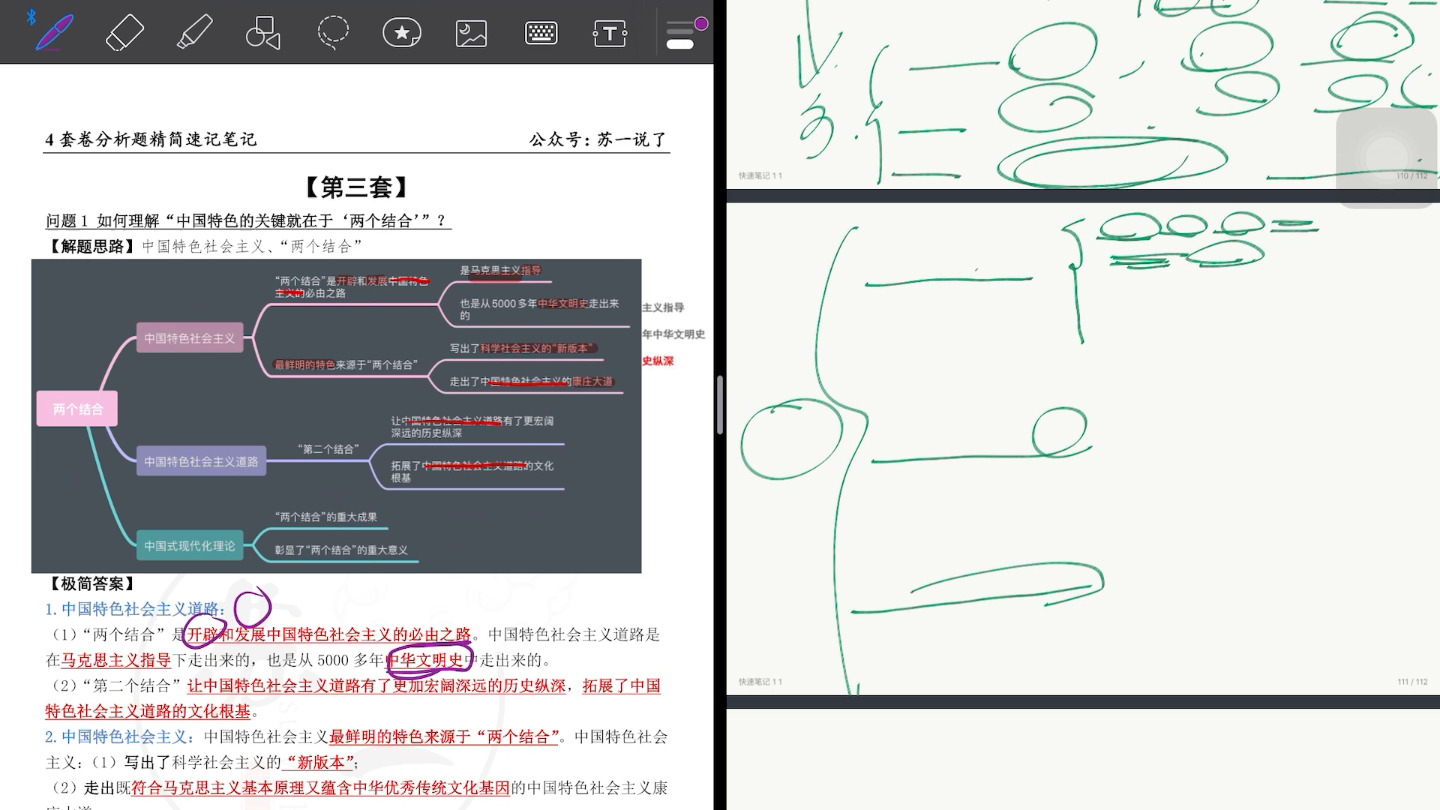Tap the header '4套卷分析题精简速记笔记'
The height and width of the screenshot is (810, 1440).
click(151, 140)
